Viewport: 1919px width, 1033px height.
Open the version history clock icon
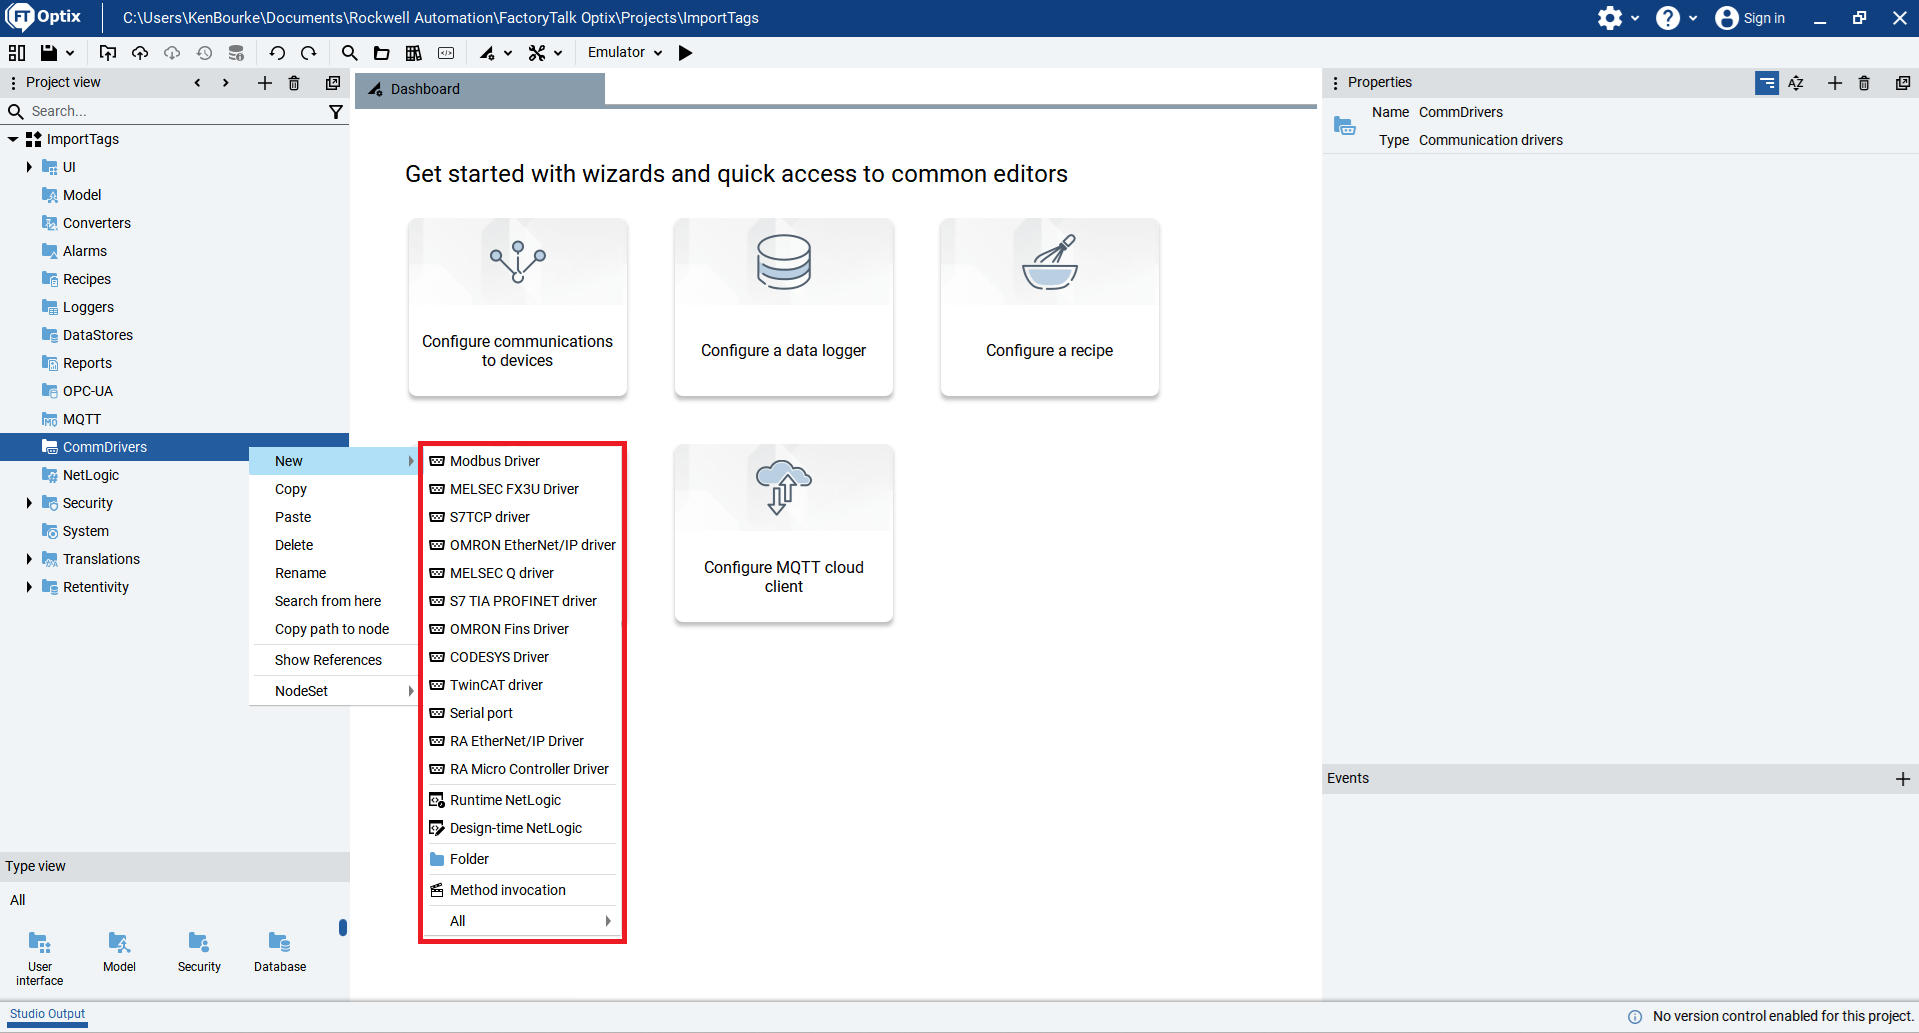pyautogui.click(x=204, y=53)
